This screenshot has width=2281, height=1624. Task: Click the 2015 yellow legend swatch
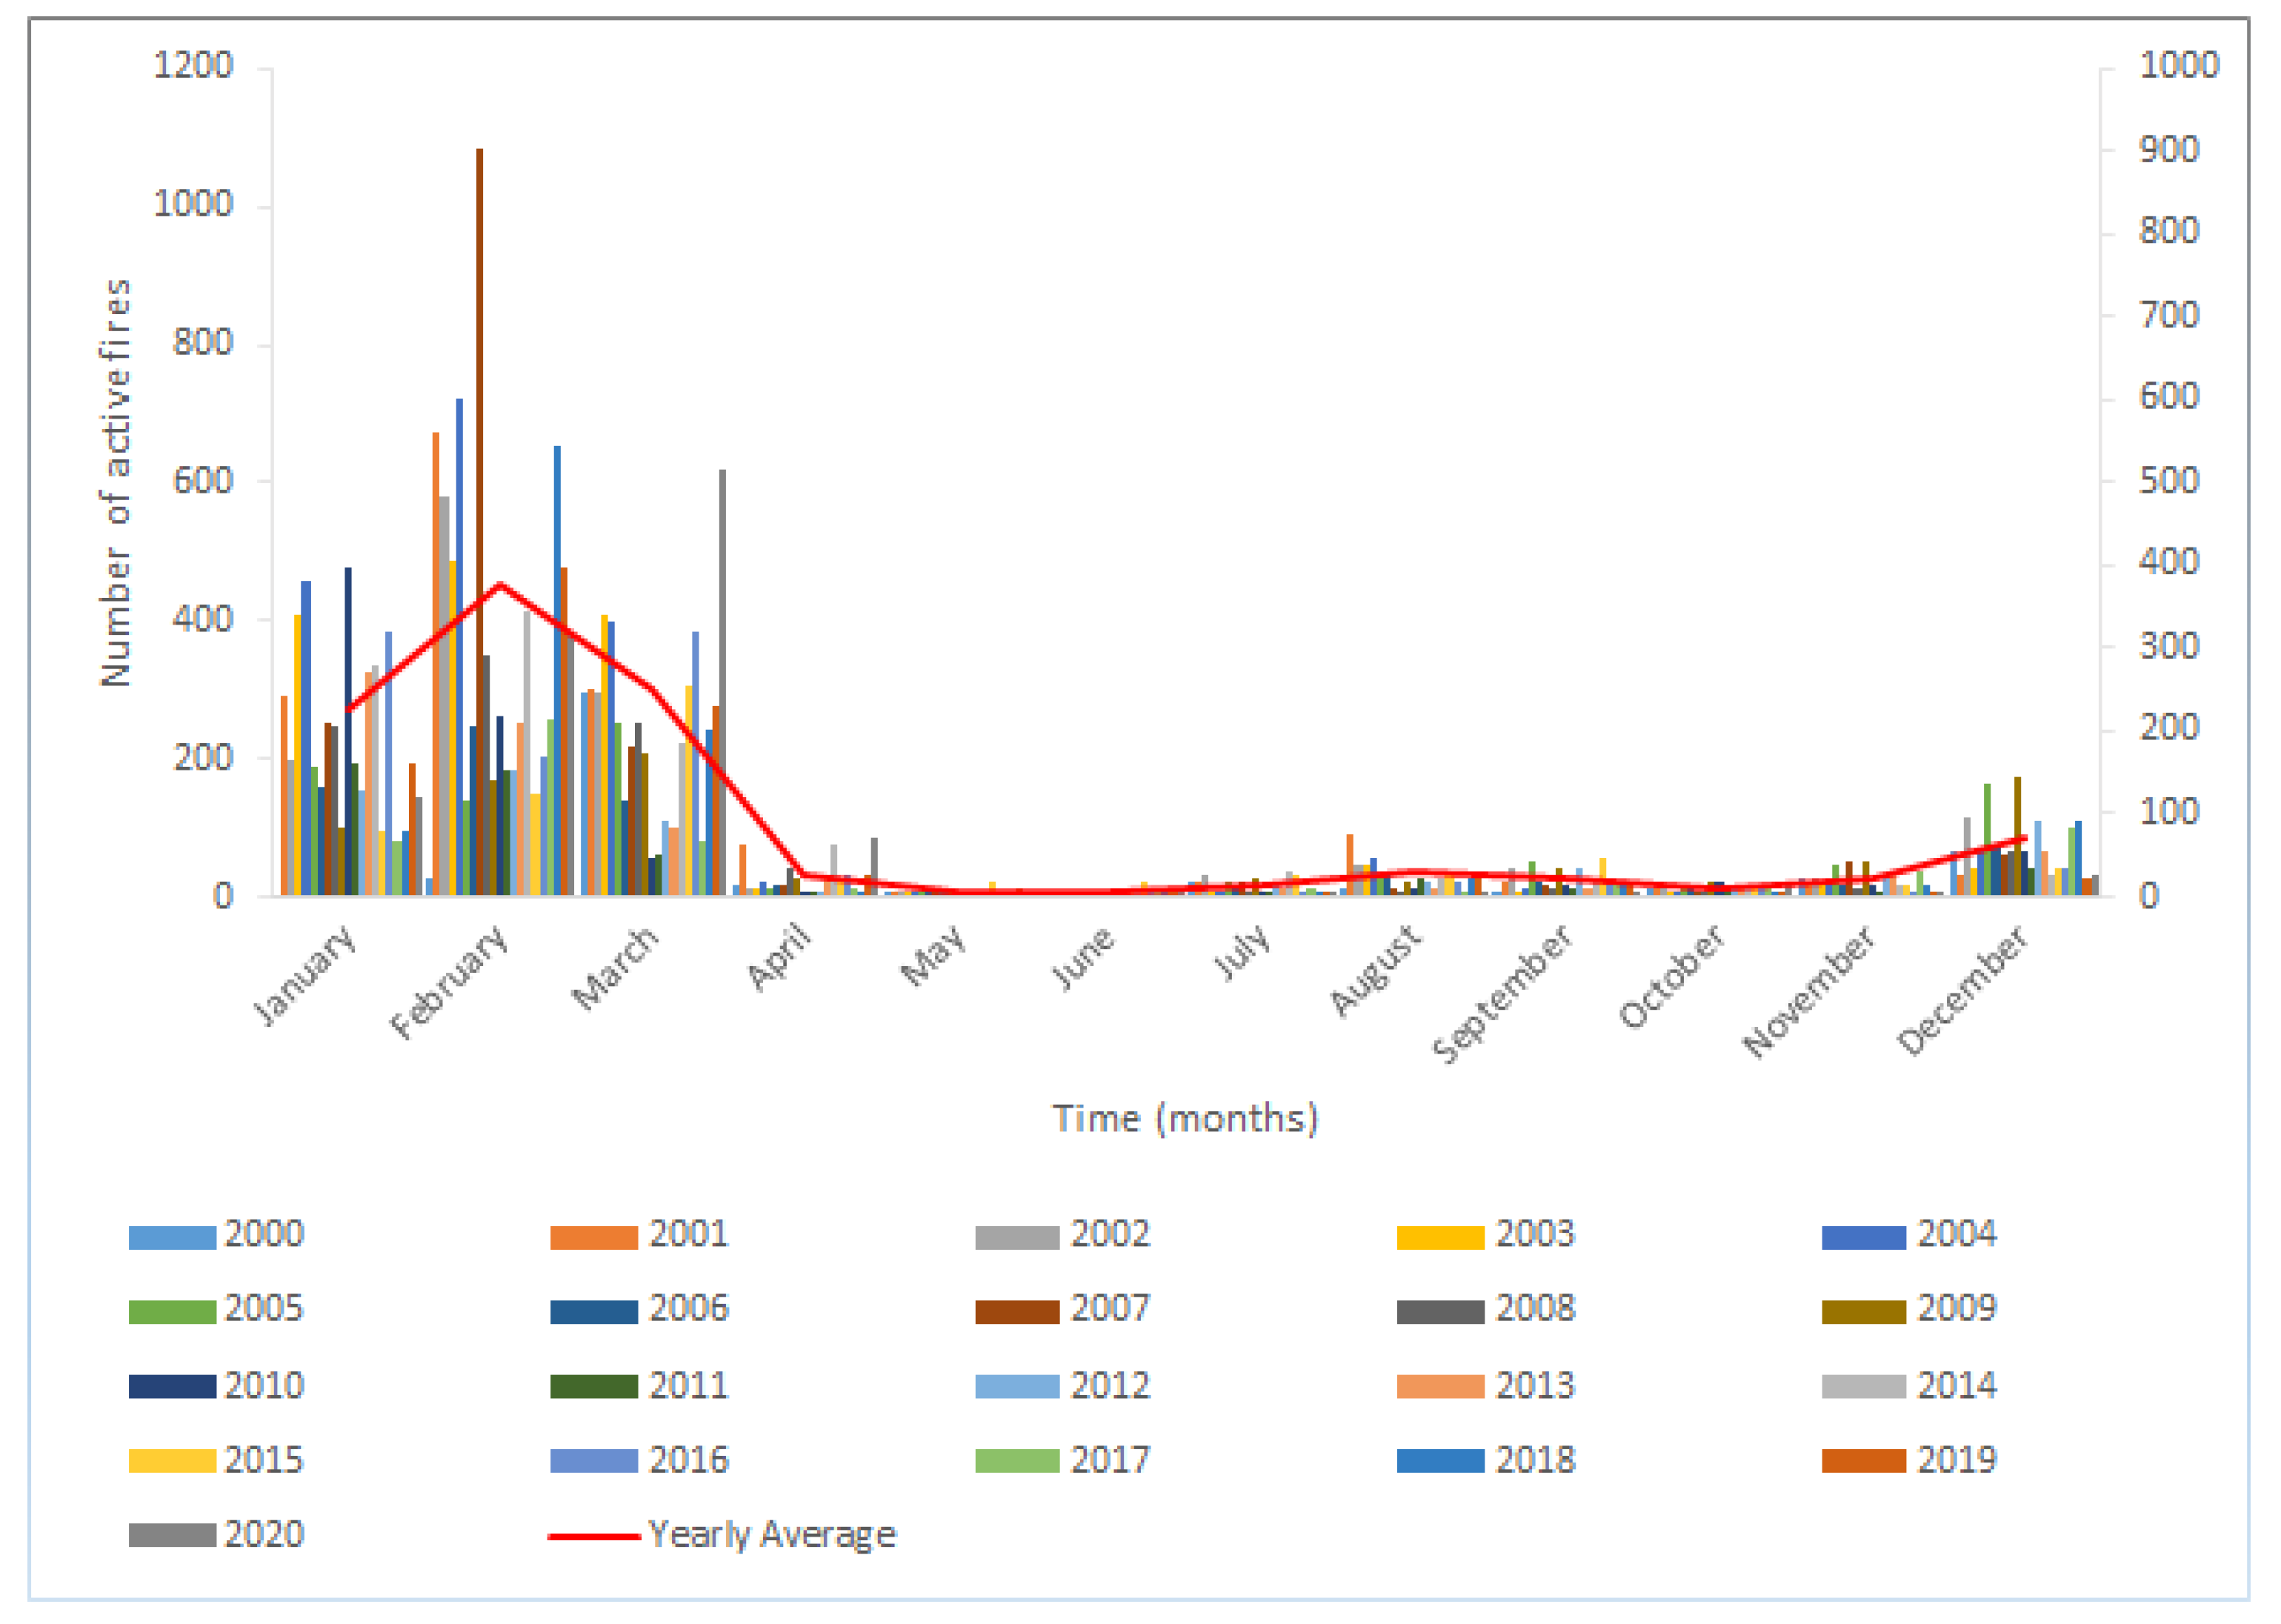point(172,1462)
